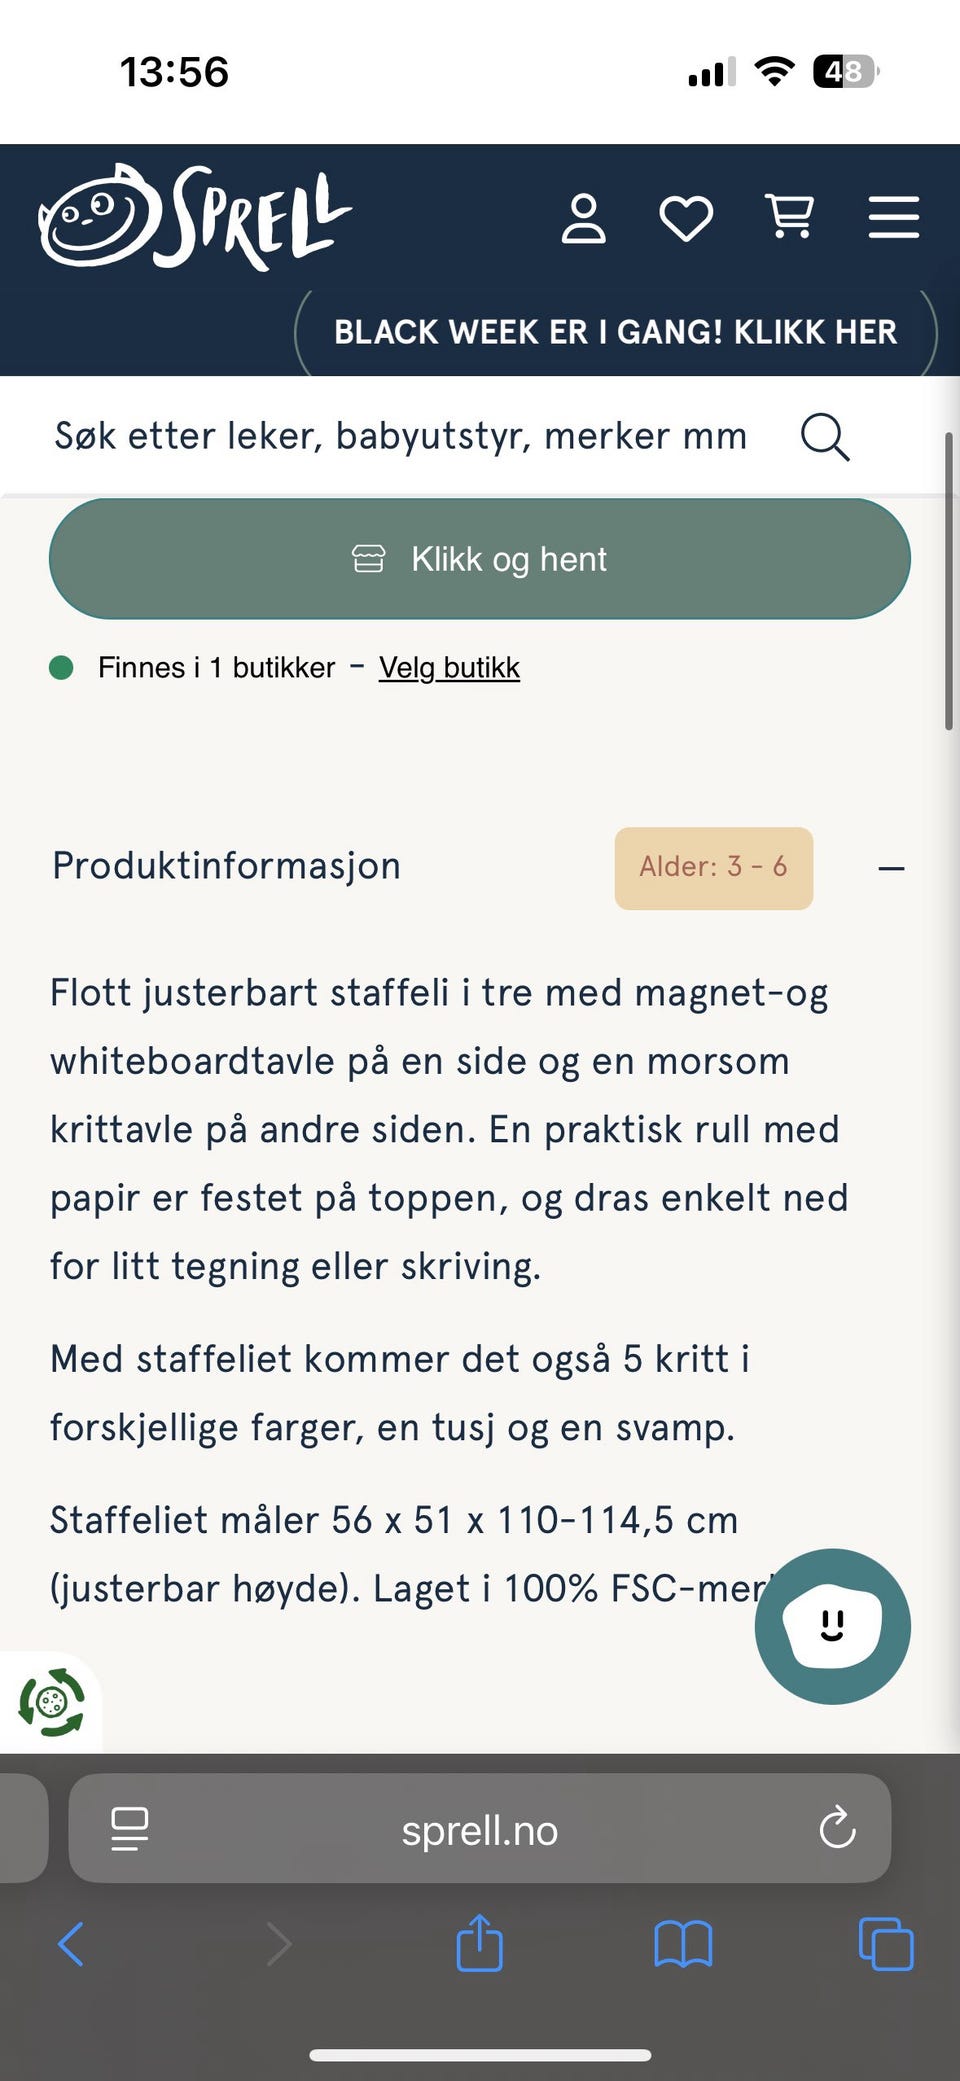Tap the Safari reload page icon
This screenshot has width=960, height=2081.
837,1829
